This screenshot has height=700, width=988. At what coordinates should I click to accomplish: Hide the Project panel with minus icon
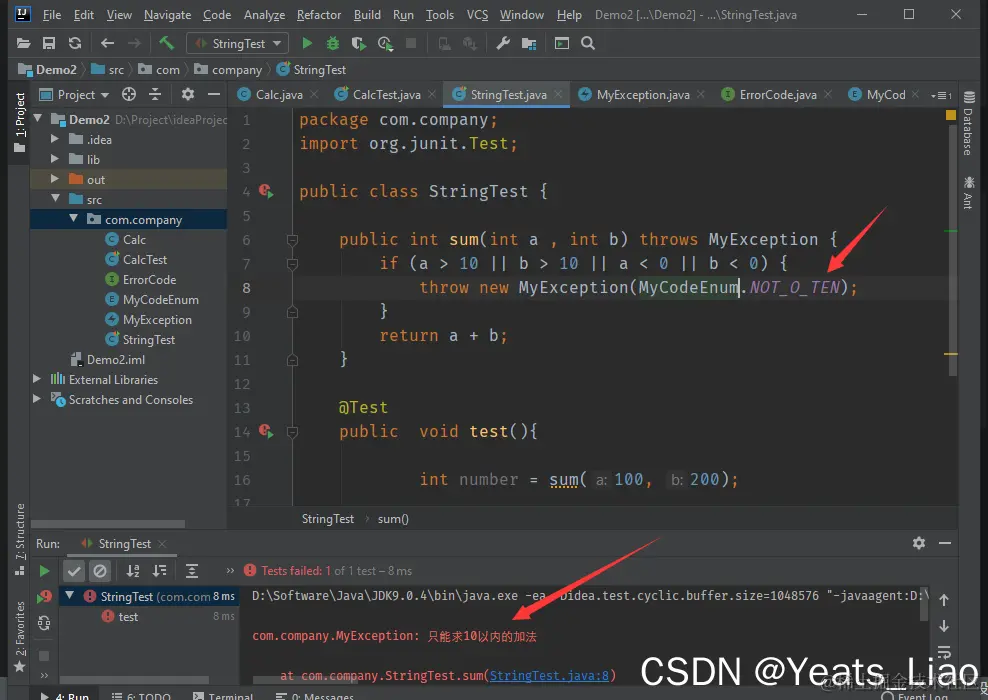pos(214,95)
